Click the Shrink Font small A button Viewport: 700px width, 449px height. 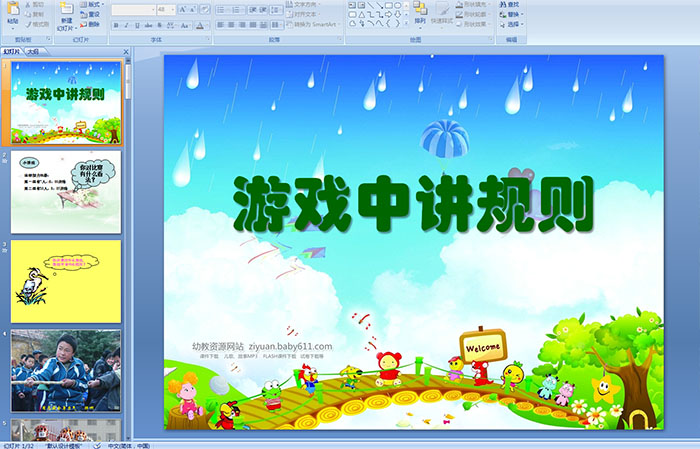click(x=192, y=9)
